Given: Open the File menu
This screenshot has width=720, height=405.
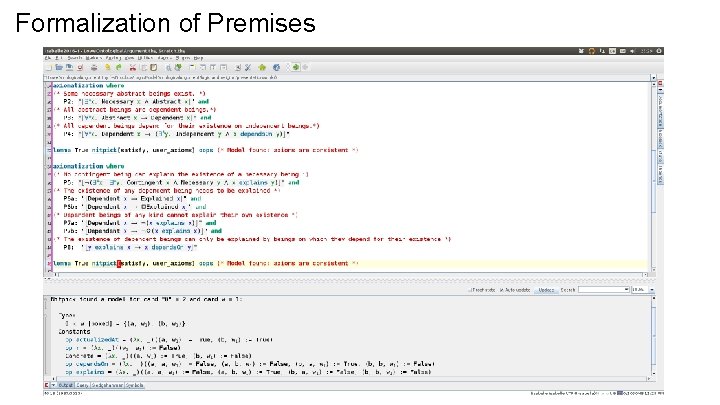Looking at the screenshot, I should tap(48, 58).
